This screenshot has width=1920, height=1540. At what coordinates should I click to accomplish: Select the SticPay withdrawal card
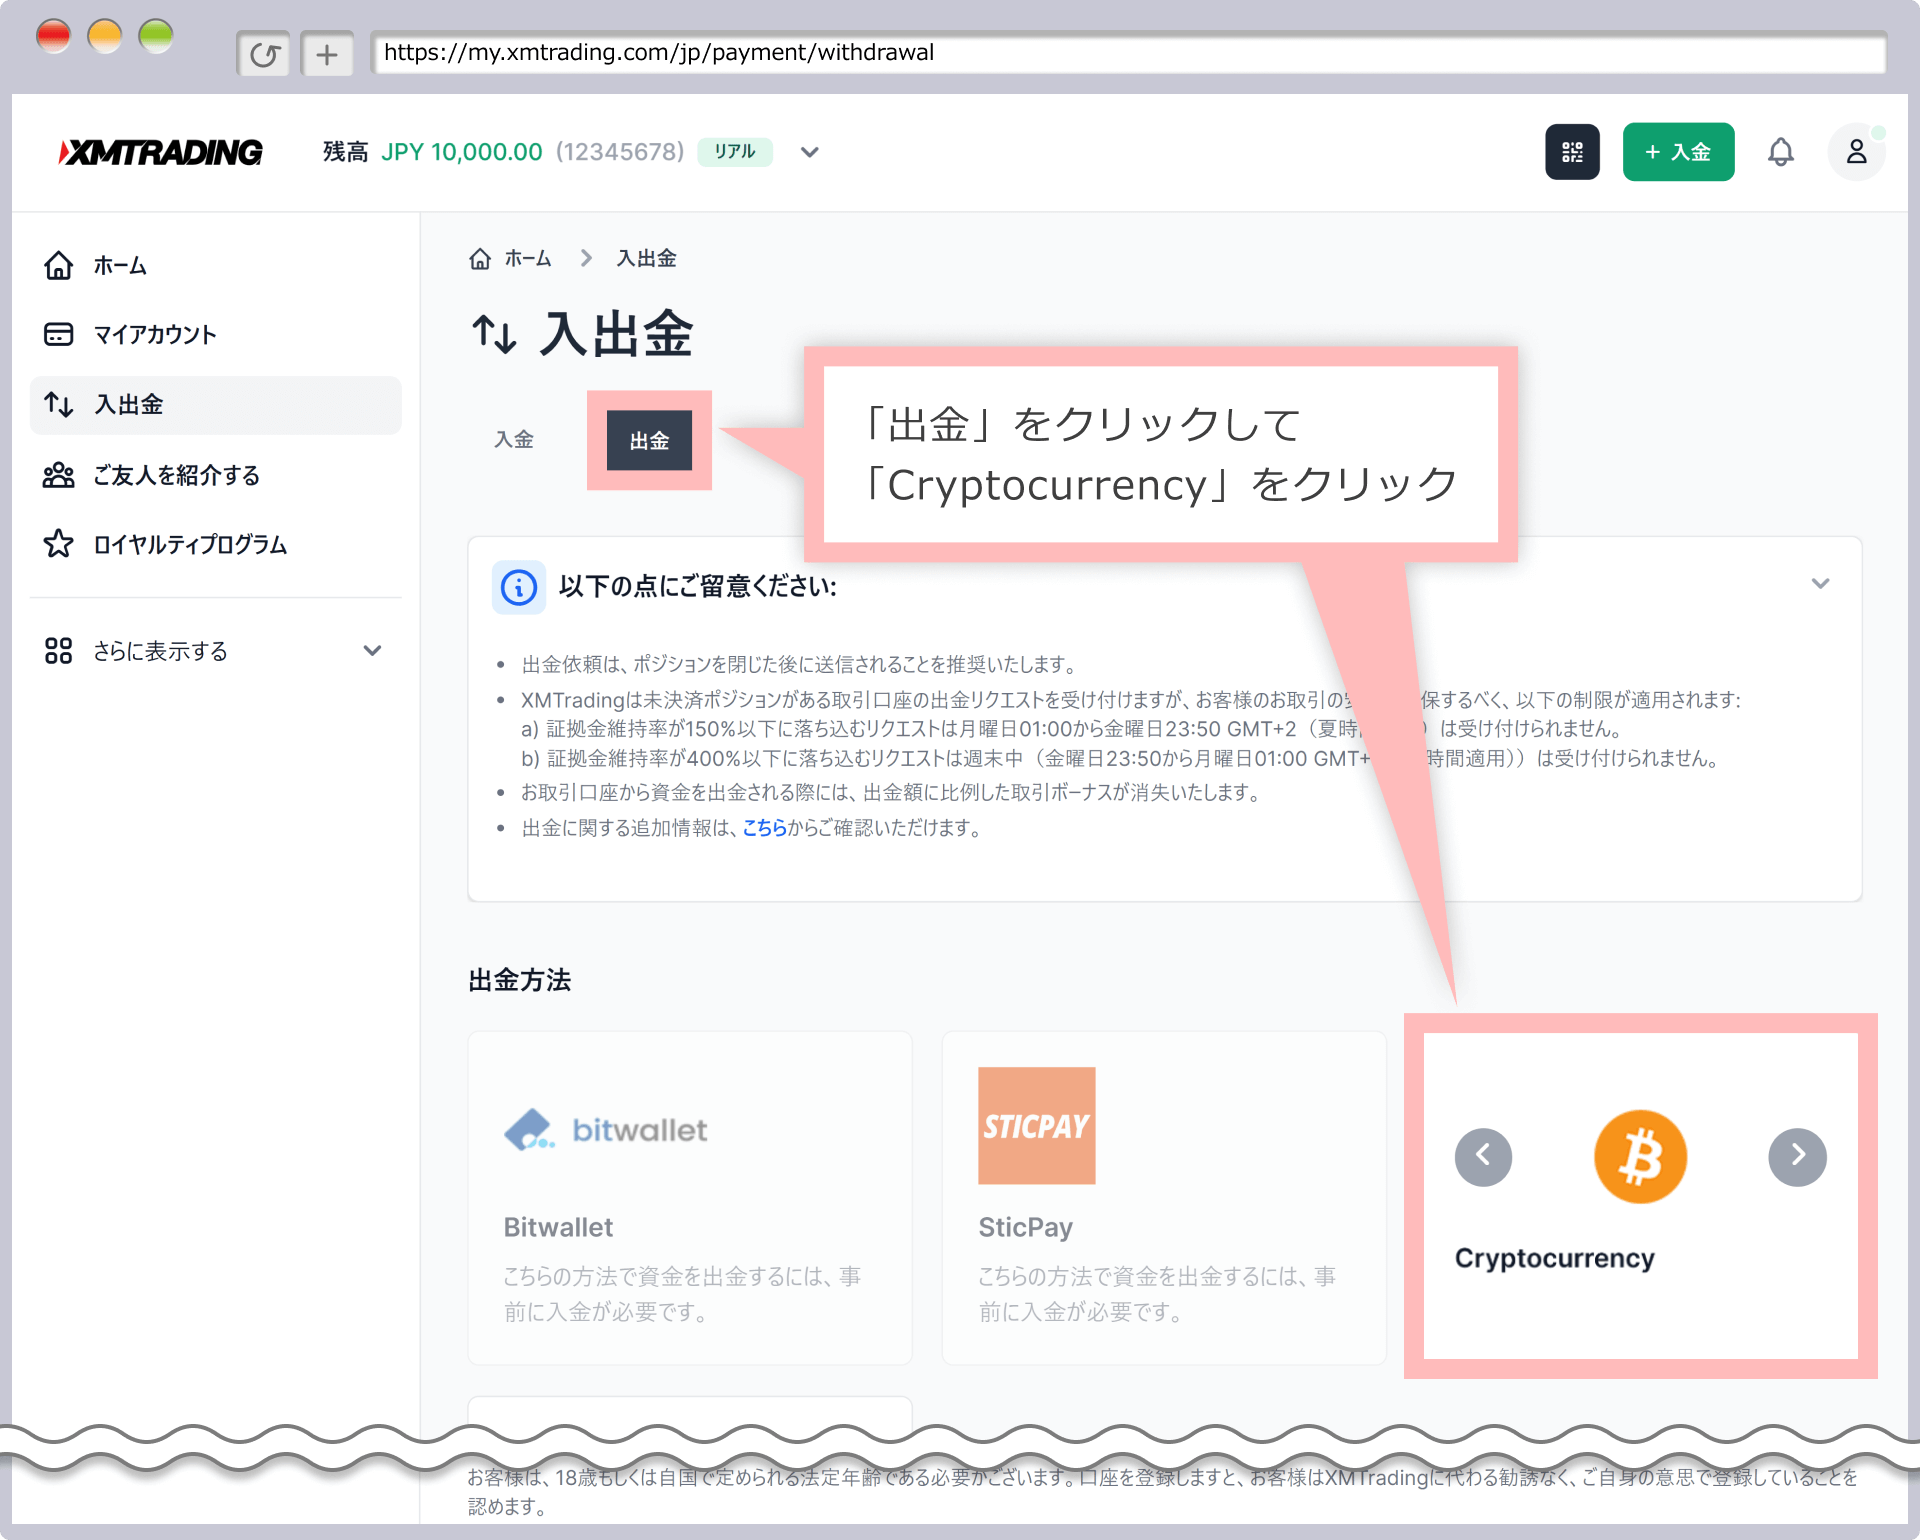pos(1164,1198)
